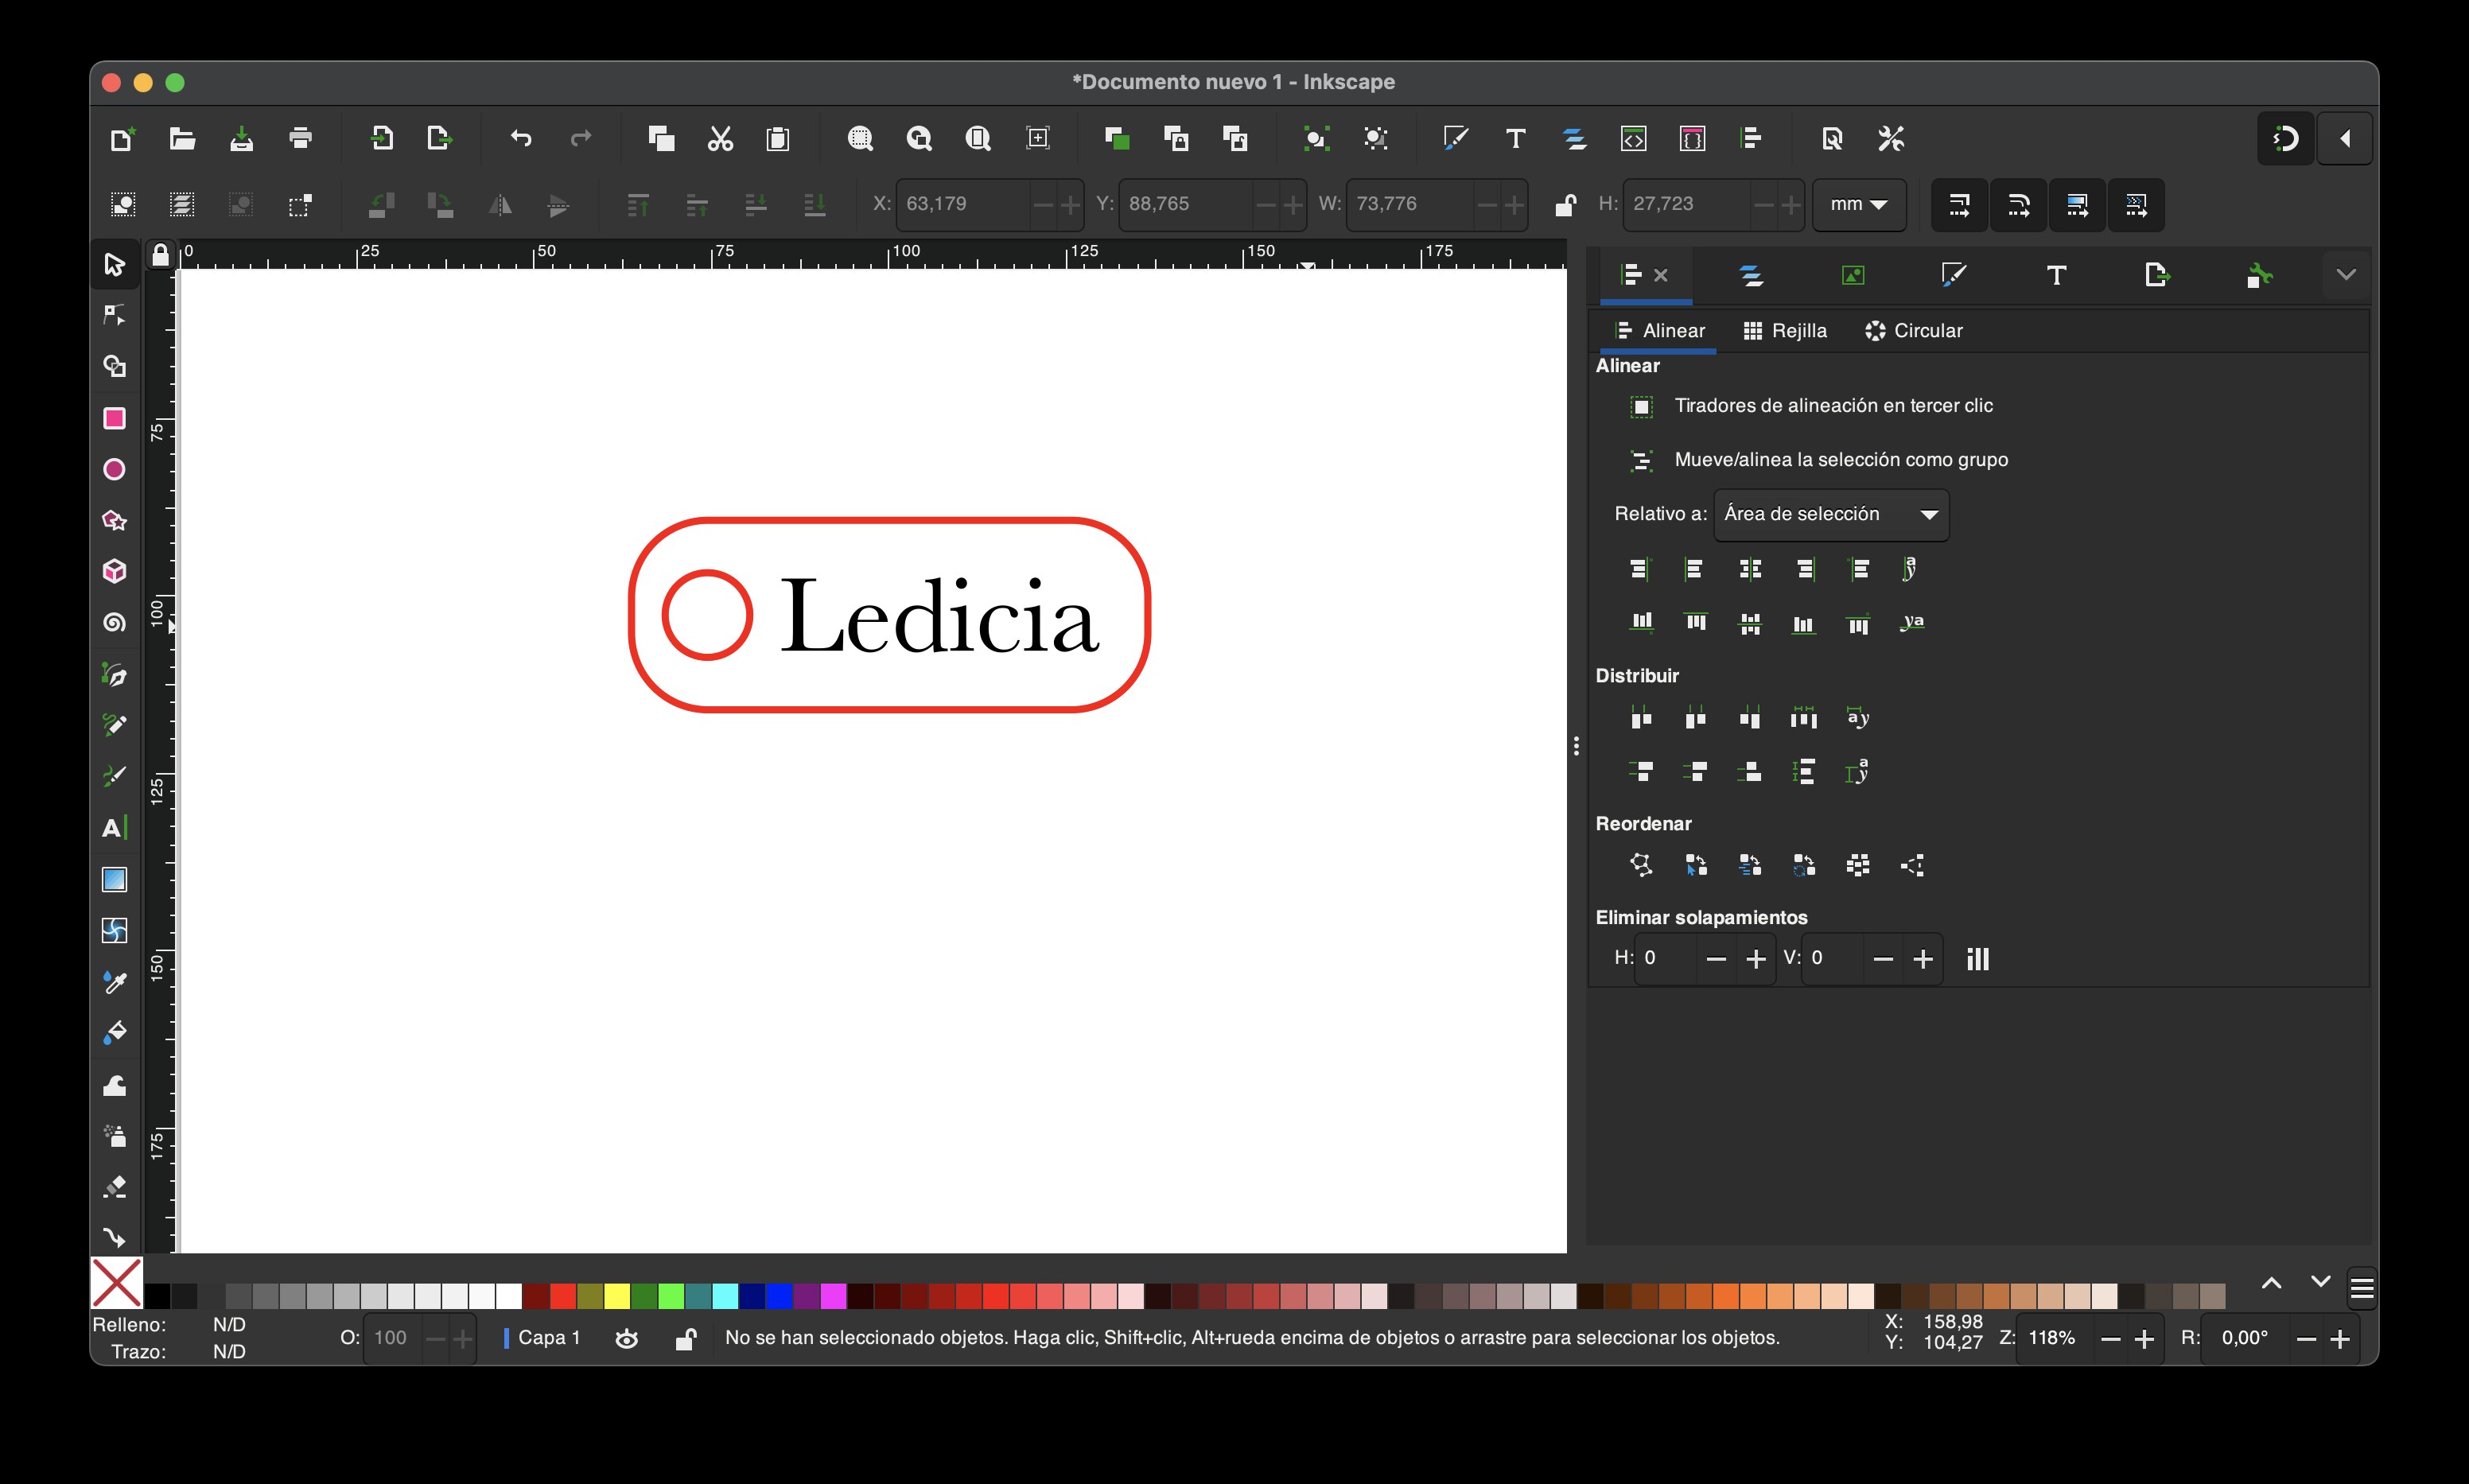Switch to the Rejilla tab
This screenshot has height=1484, width=2469.
1785,331
